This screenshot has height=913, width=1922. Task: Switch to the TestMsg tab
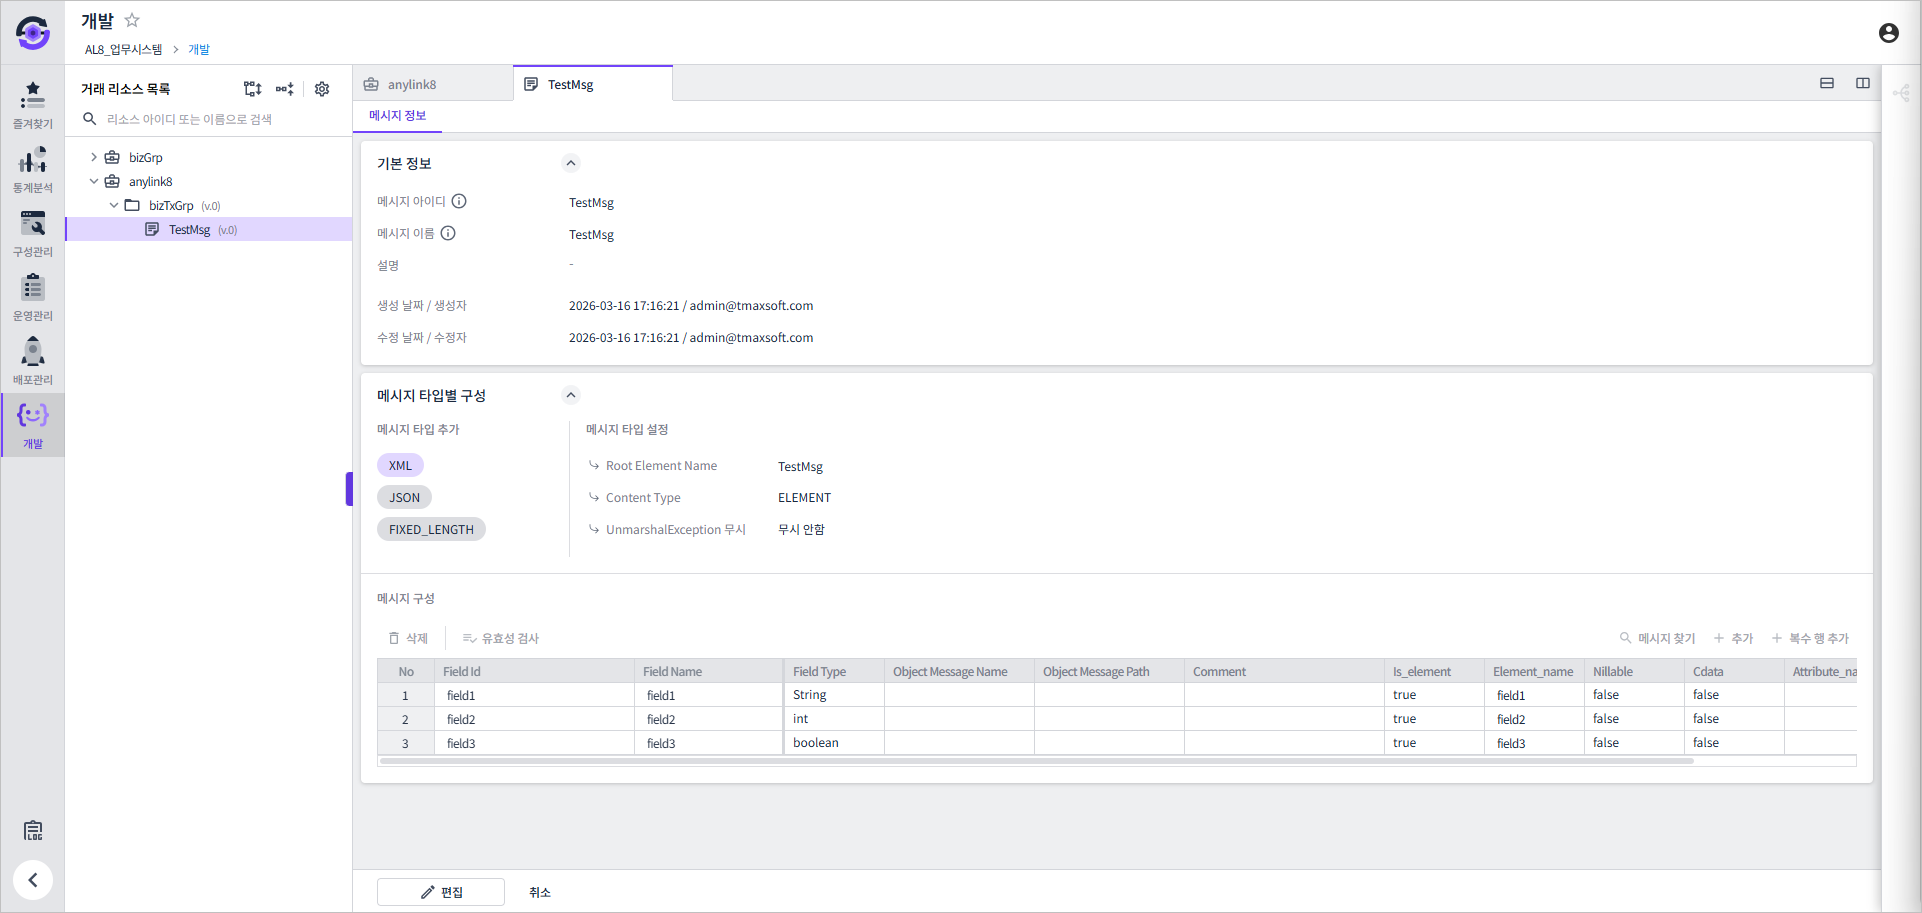point(593,84)
